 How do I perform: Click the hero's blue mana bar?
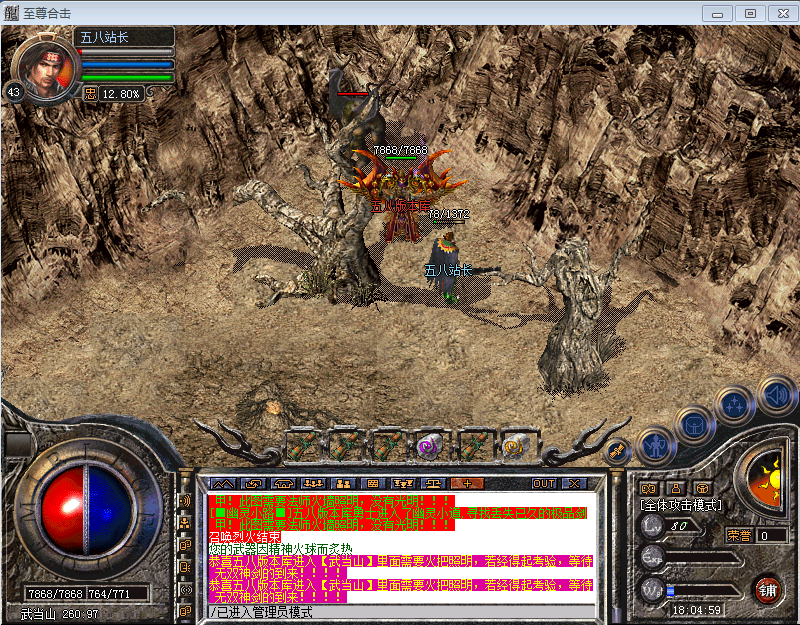(127, 65)
